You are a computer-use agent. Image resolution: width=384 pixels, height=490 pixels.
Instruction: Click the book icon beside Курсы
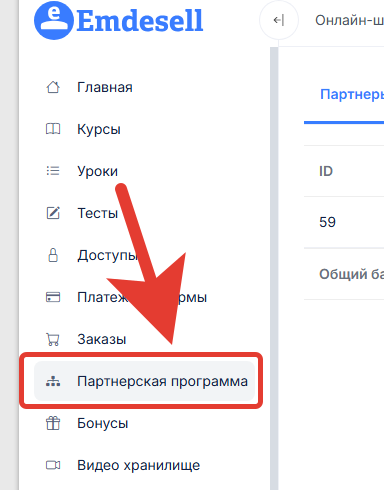53,129
